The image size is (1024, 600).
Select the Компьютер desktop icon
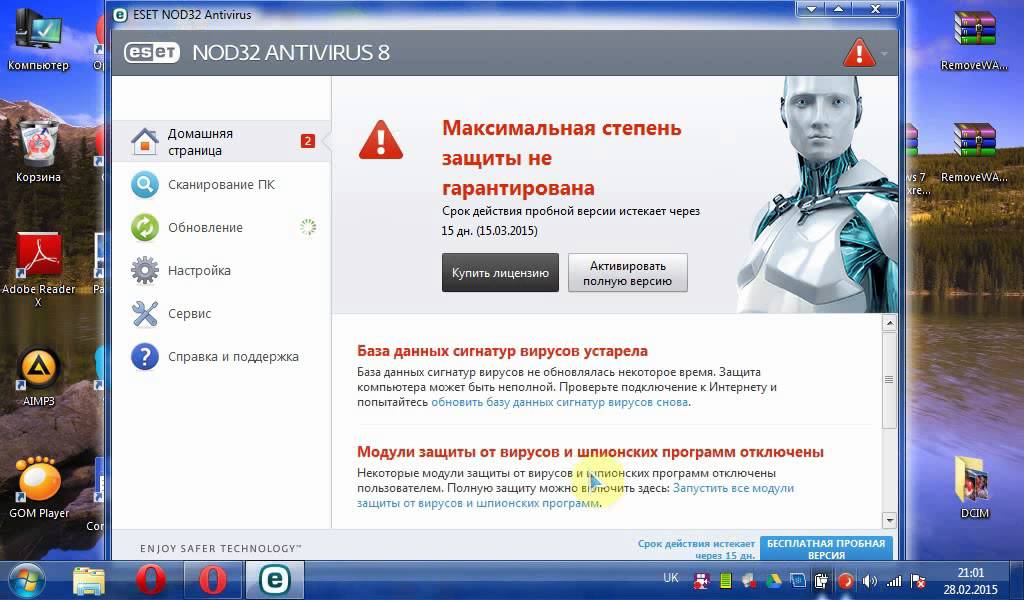click(38, 39)
